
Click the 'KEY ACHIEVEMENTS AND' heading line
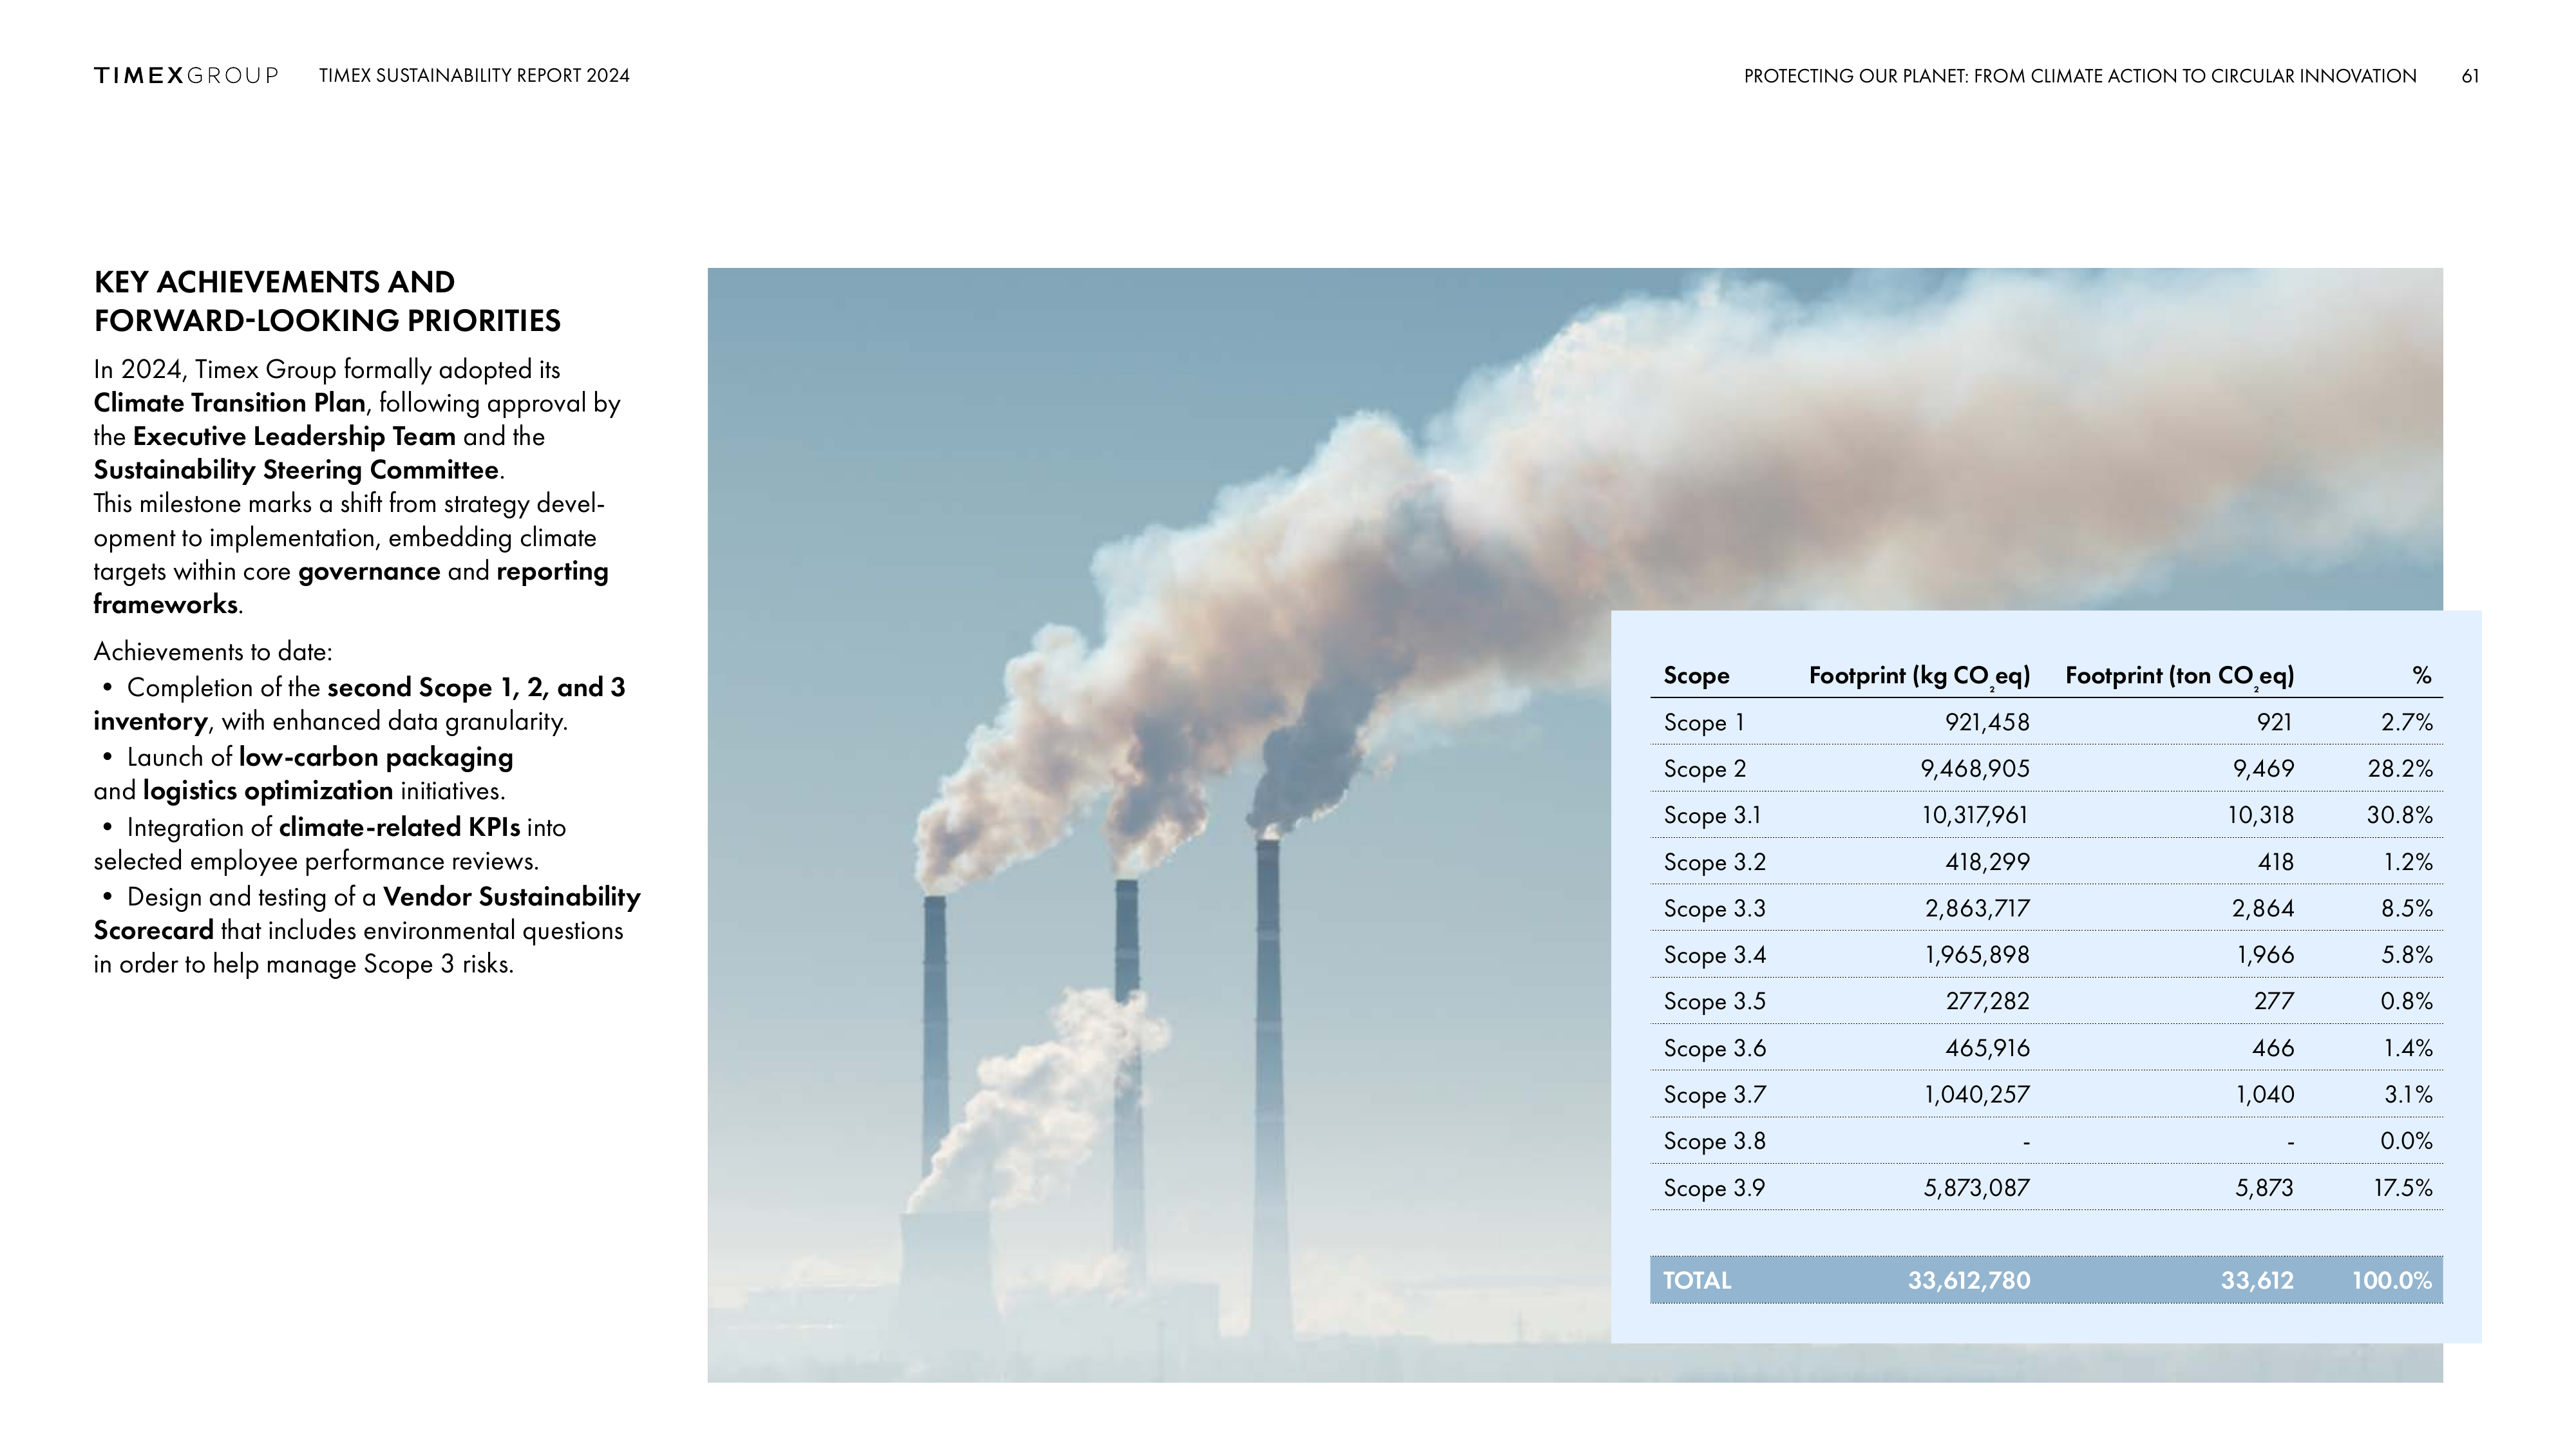point(274,282)
